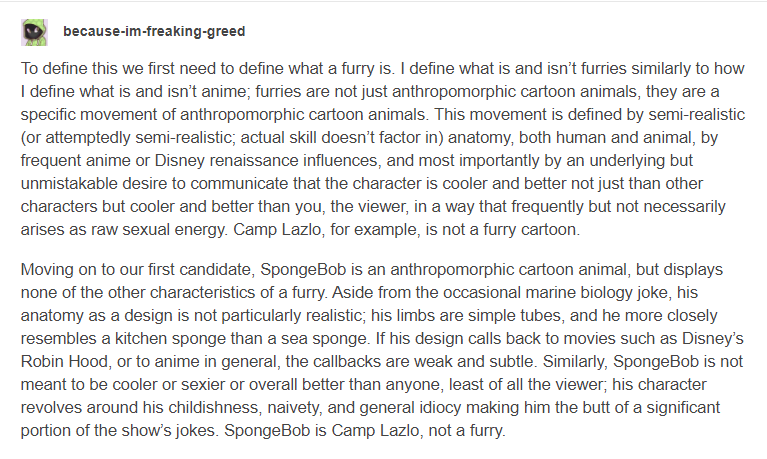Click the phrase "actual skill doesn't factor in"
Viewport: 767px width, 459px height.
(341, 138)
